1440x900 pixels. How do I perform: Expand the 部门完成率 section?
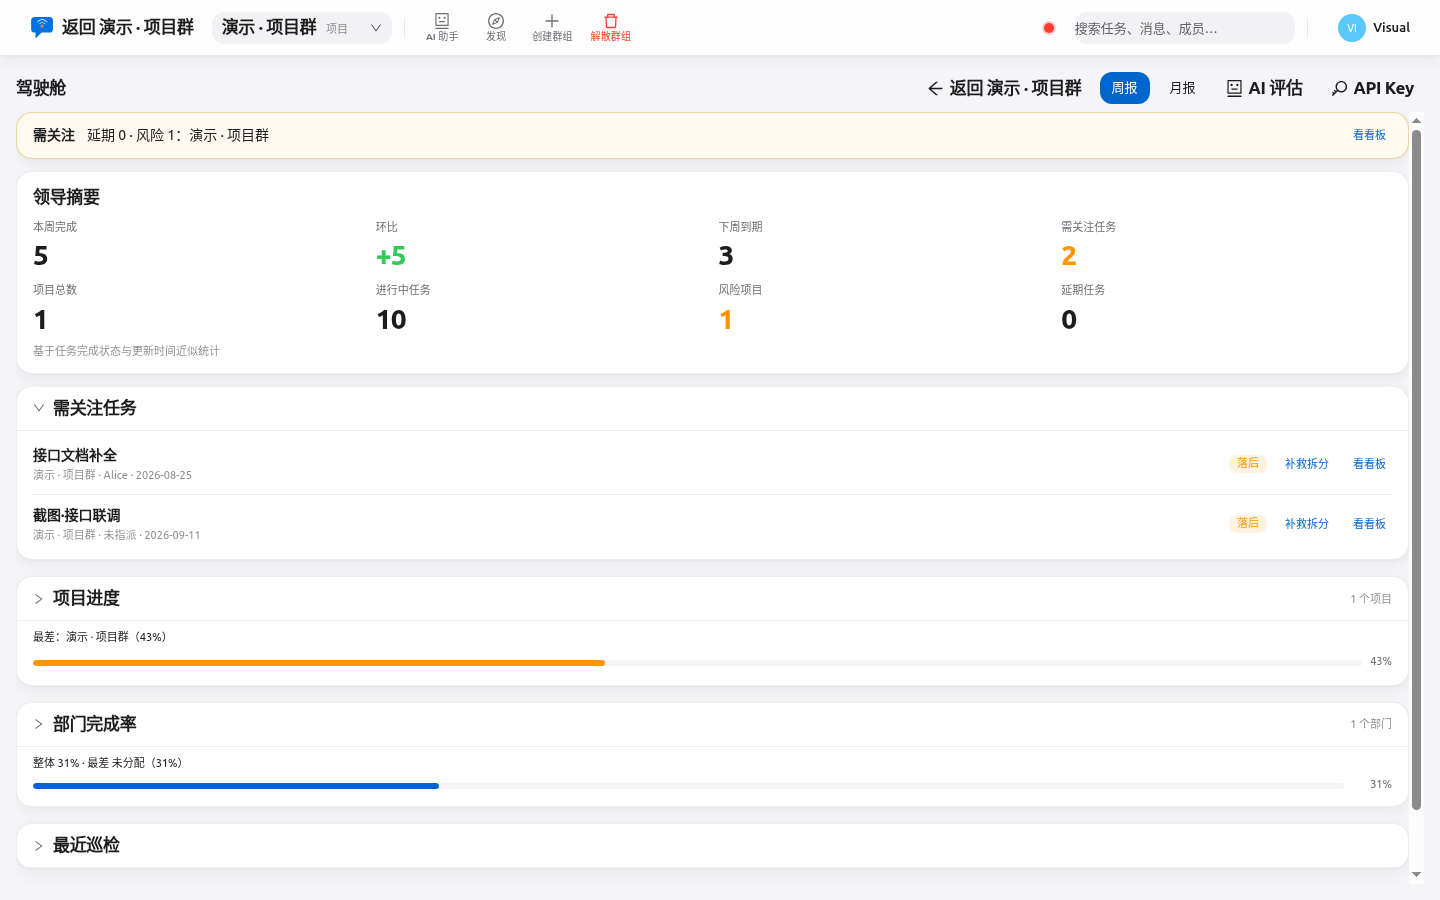pyautogui.click(x=39, y=724)
